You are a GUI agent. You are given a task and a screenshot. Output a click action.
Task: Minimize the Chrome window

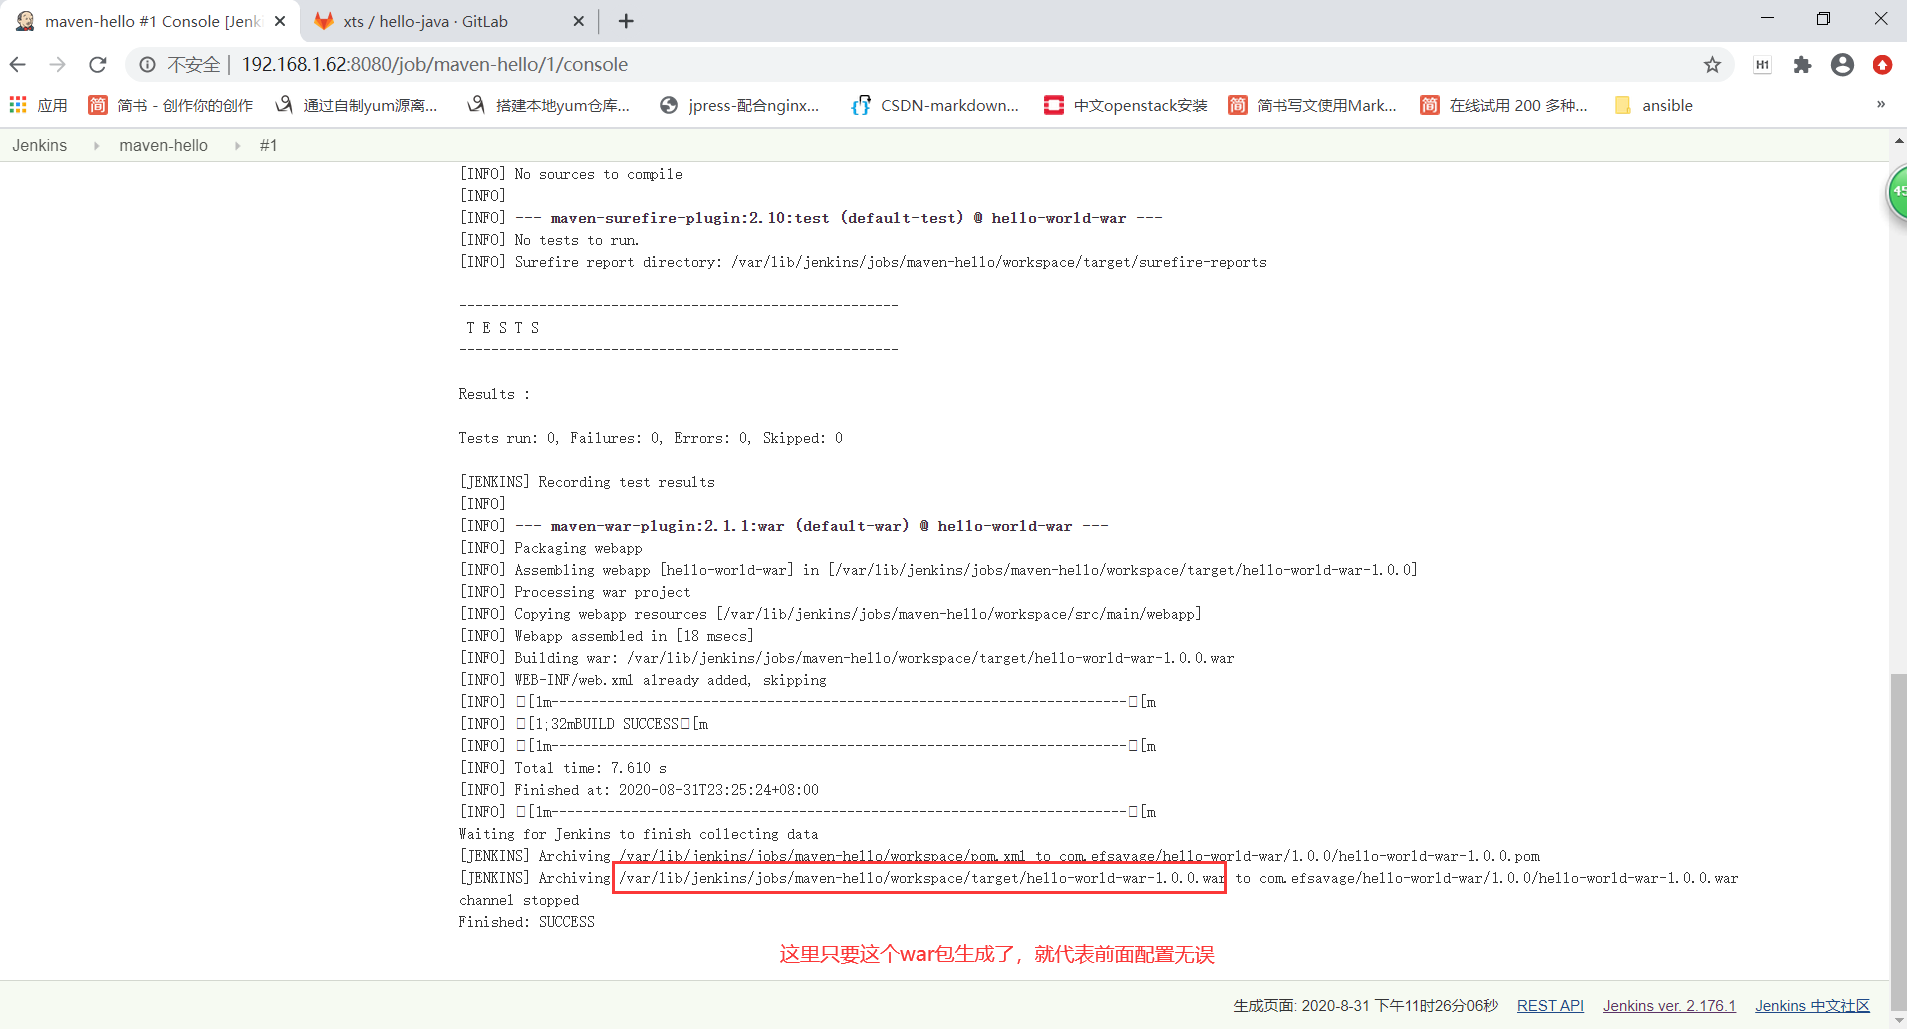pyautogui.click(x=1767, y=19)
